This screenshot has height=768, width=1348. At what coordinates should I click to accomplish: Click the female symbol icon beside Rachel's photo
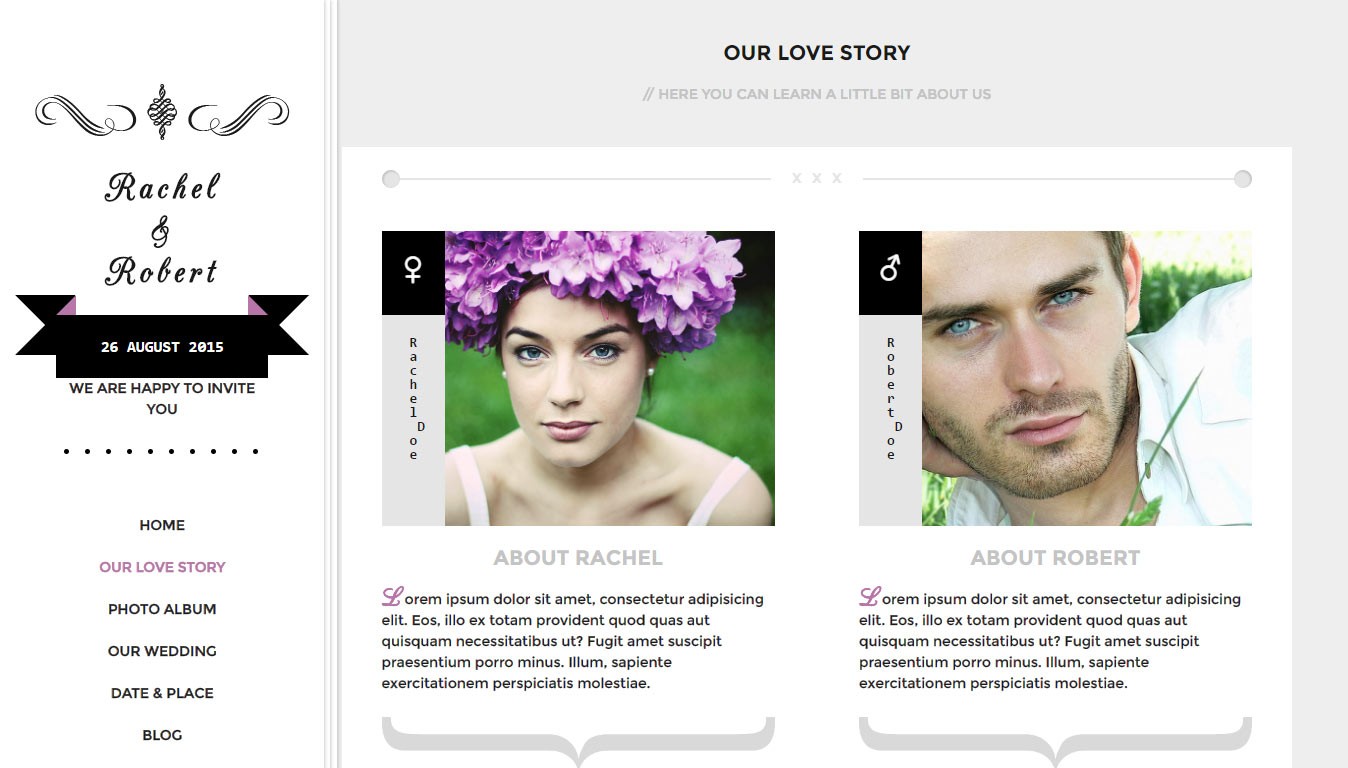pos(413,269)
